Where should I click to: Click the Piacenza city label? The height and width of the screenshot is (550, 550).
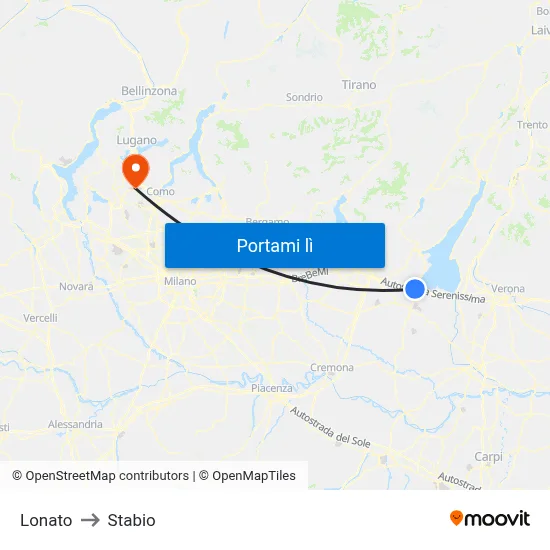tap(272, 388)
